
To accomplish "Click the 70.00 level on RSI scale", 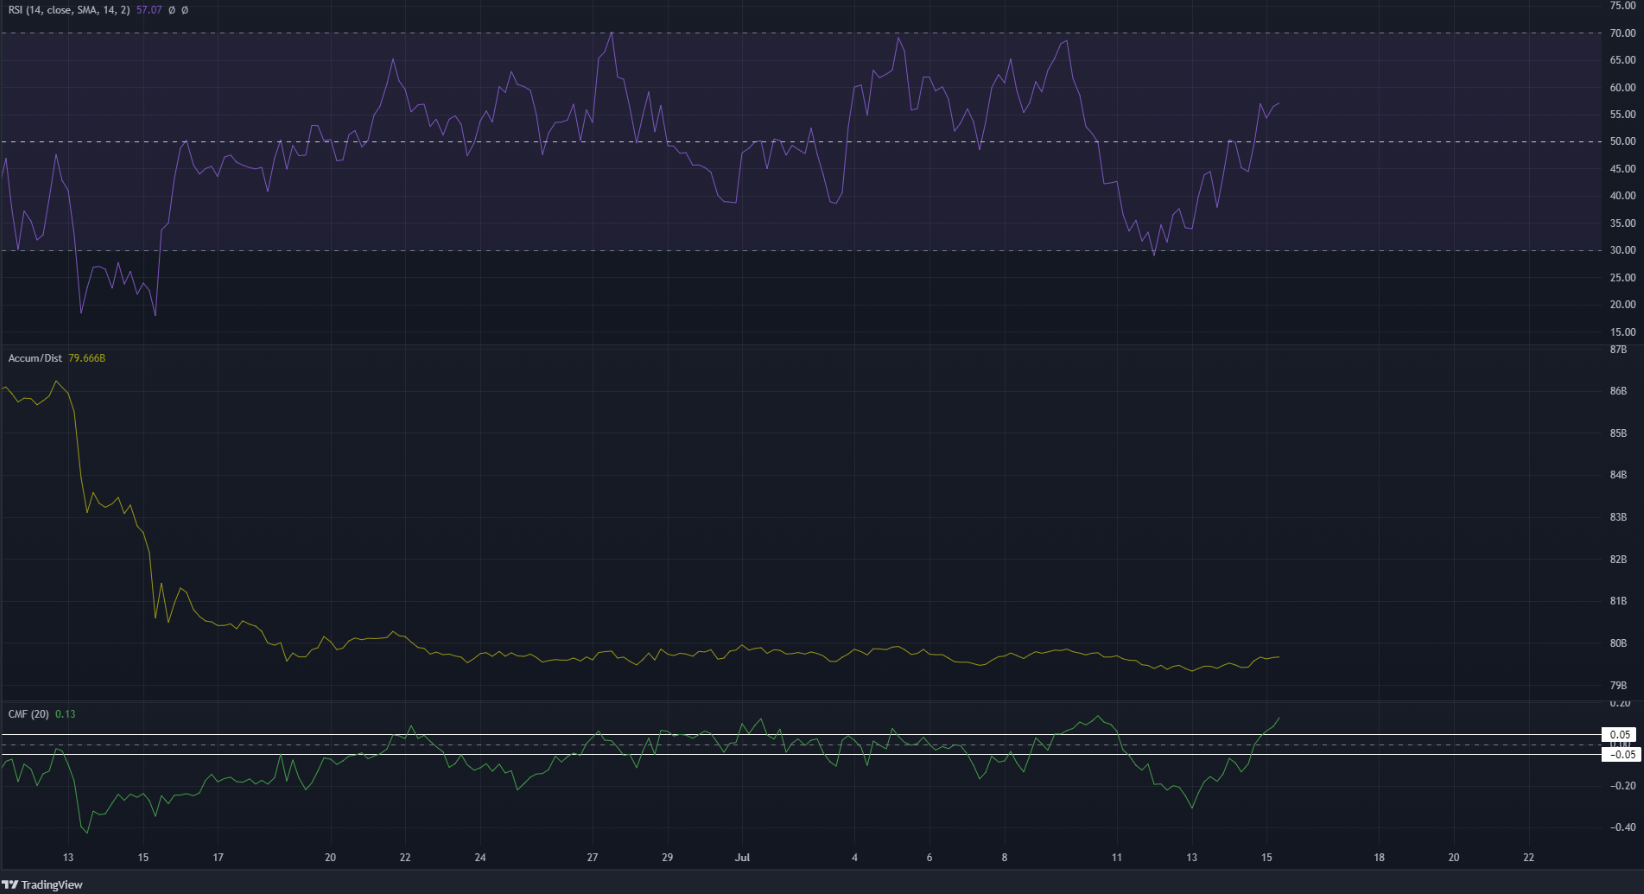I will (x=1622, y=33).
